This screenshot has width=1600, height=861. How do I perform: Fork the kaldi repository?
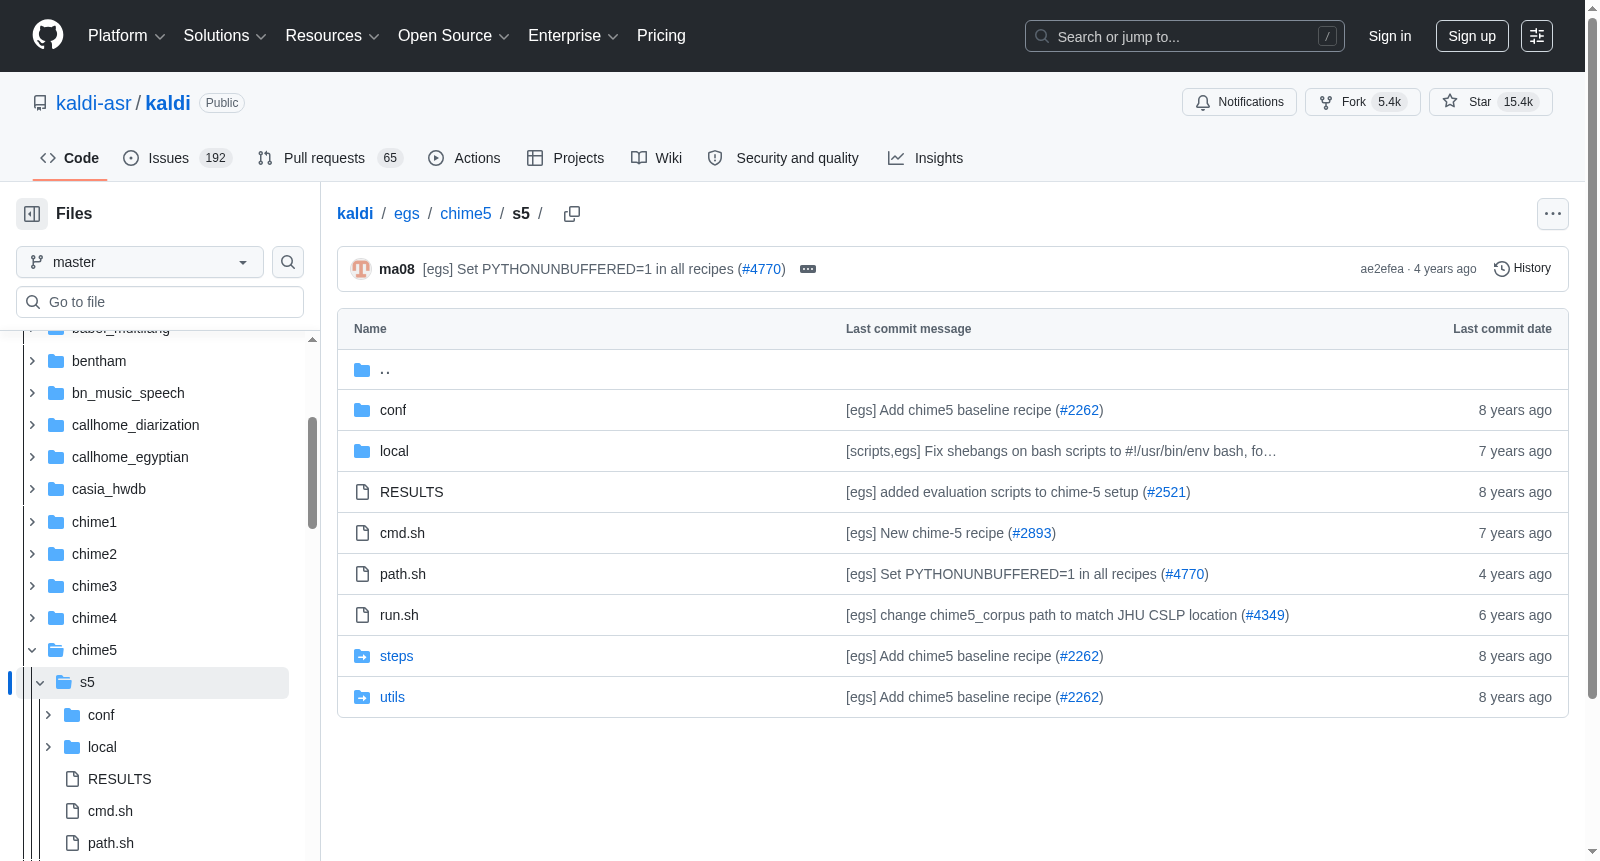[1363, 102]
